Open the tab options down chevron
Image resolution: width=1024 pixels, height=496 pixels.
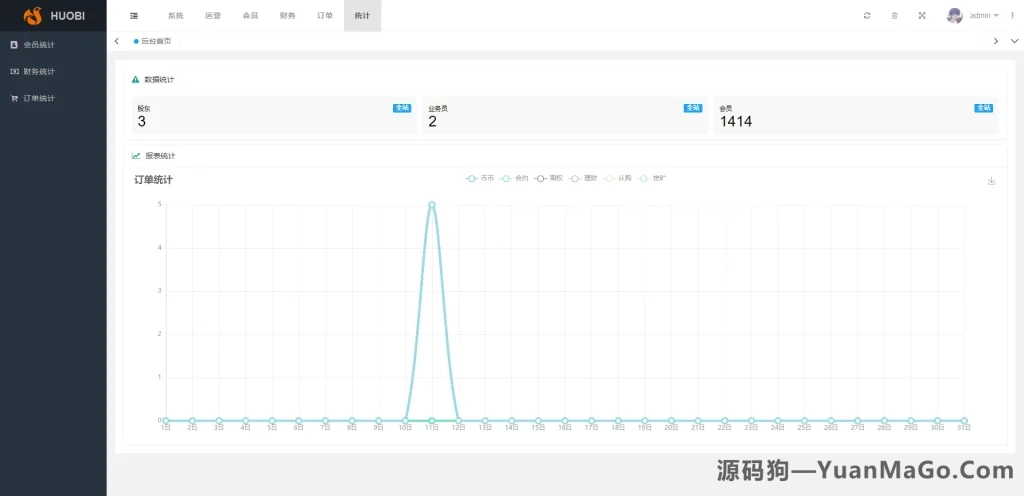coord(1014,41)
